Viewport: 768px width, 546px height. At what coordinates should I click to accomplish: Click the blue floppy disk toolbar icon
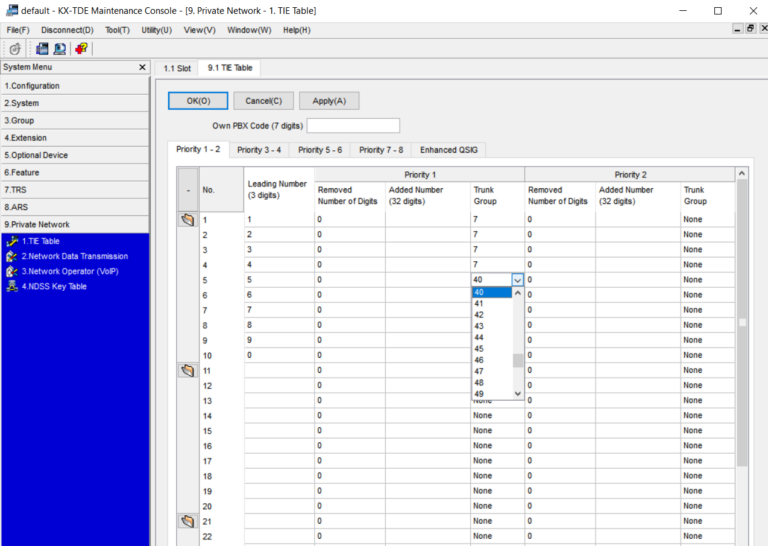pos(42,48)
